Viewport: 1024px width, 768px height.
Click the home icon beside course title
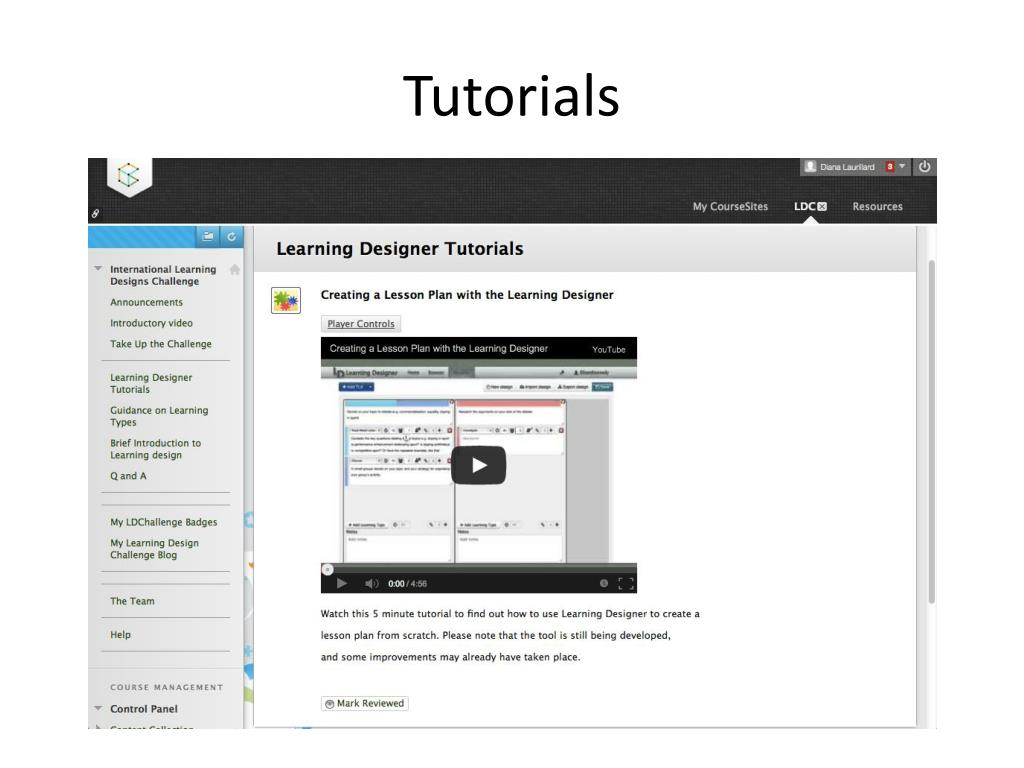(234, 270)
